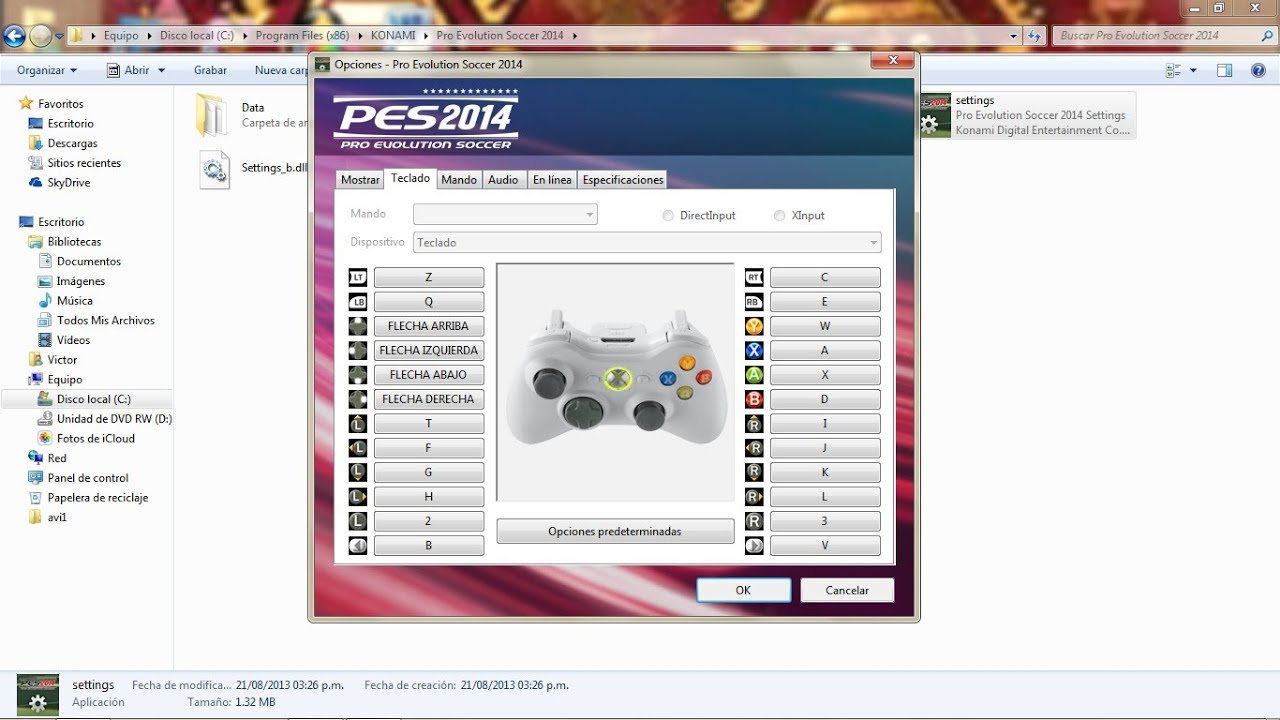
Task: Click the left stick icon beside F
Action: pos(358,448)
